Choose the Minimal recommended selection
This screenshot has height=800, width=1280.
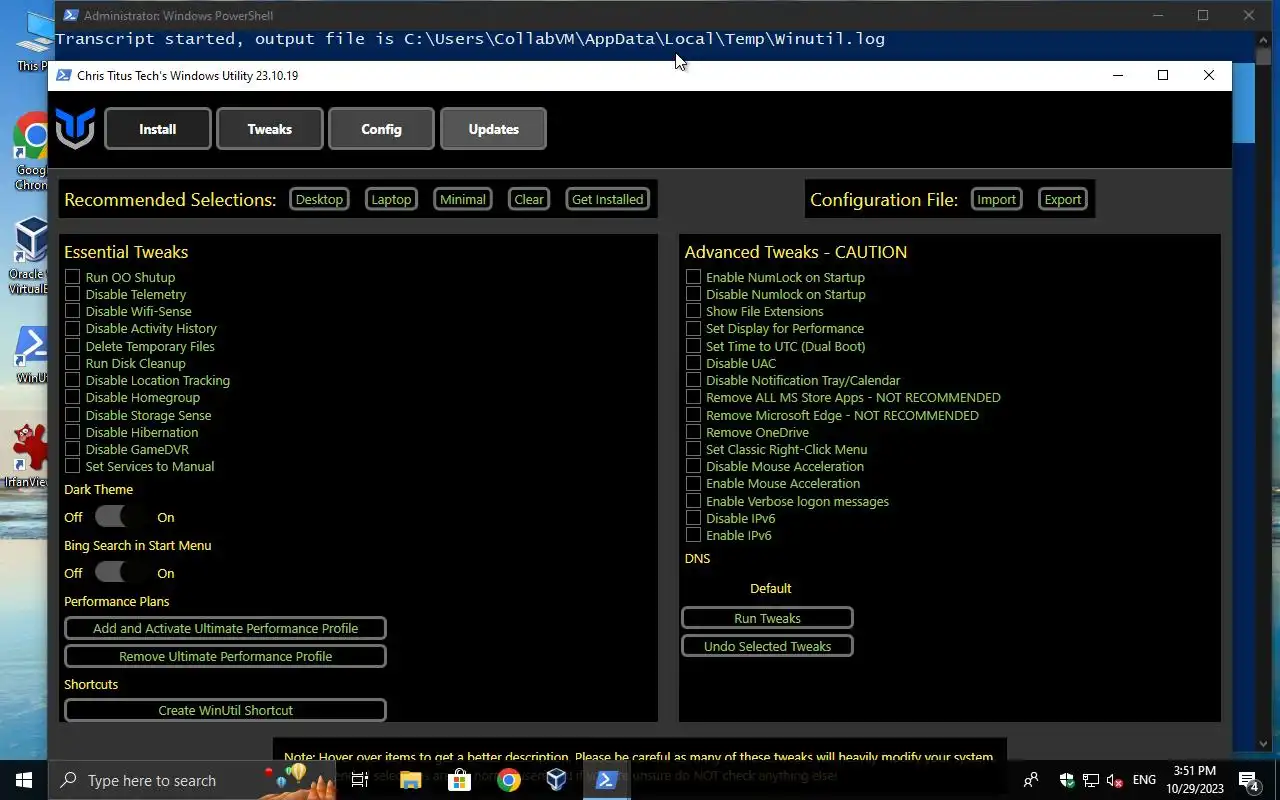(463, 199)
